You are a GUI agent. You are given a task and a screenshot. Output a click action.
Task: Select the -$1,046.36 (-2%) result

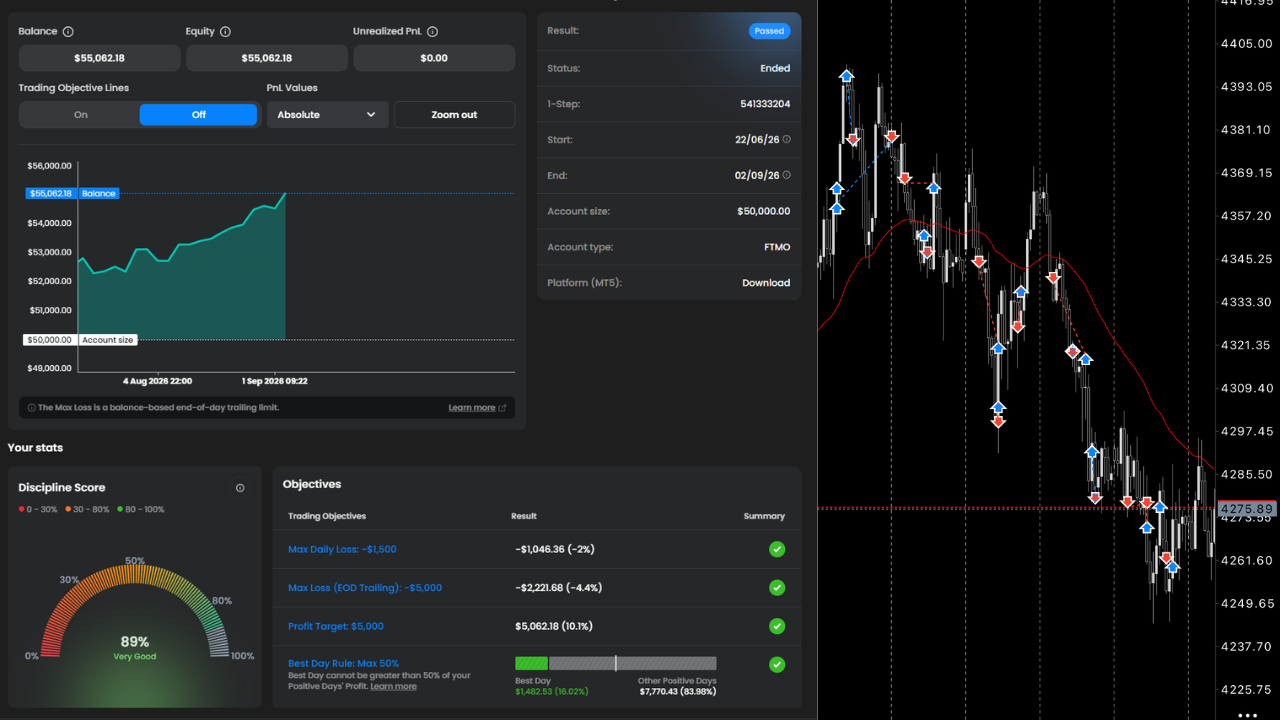(556, 549)
